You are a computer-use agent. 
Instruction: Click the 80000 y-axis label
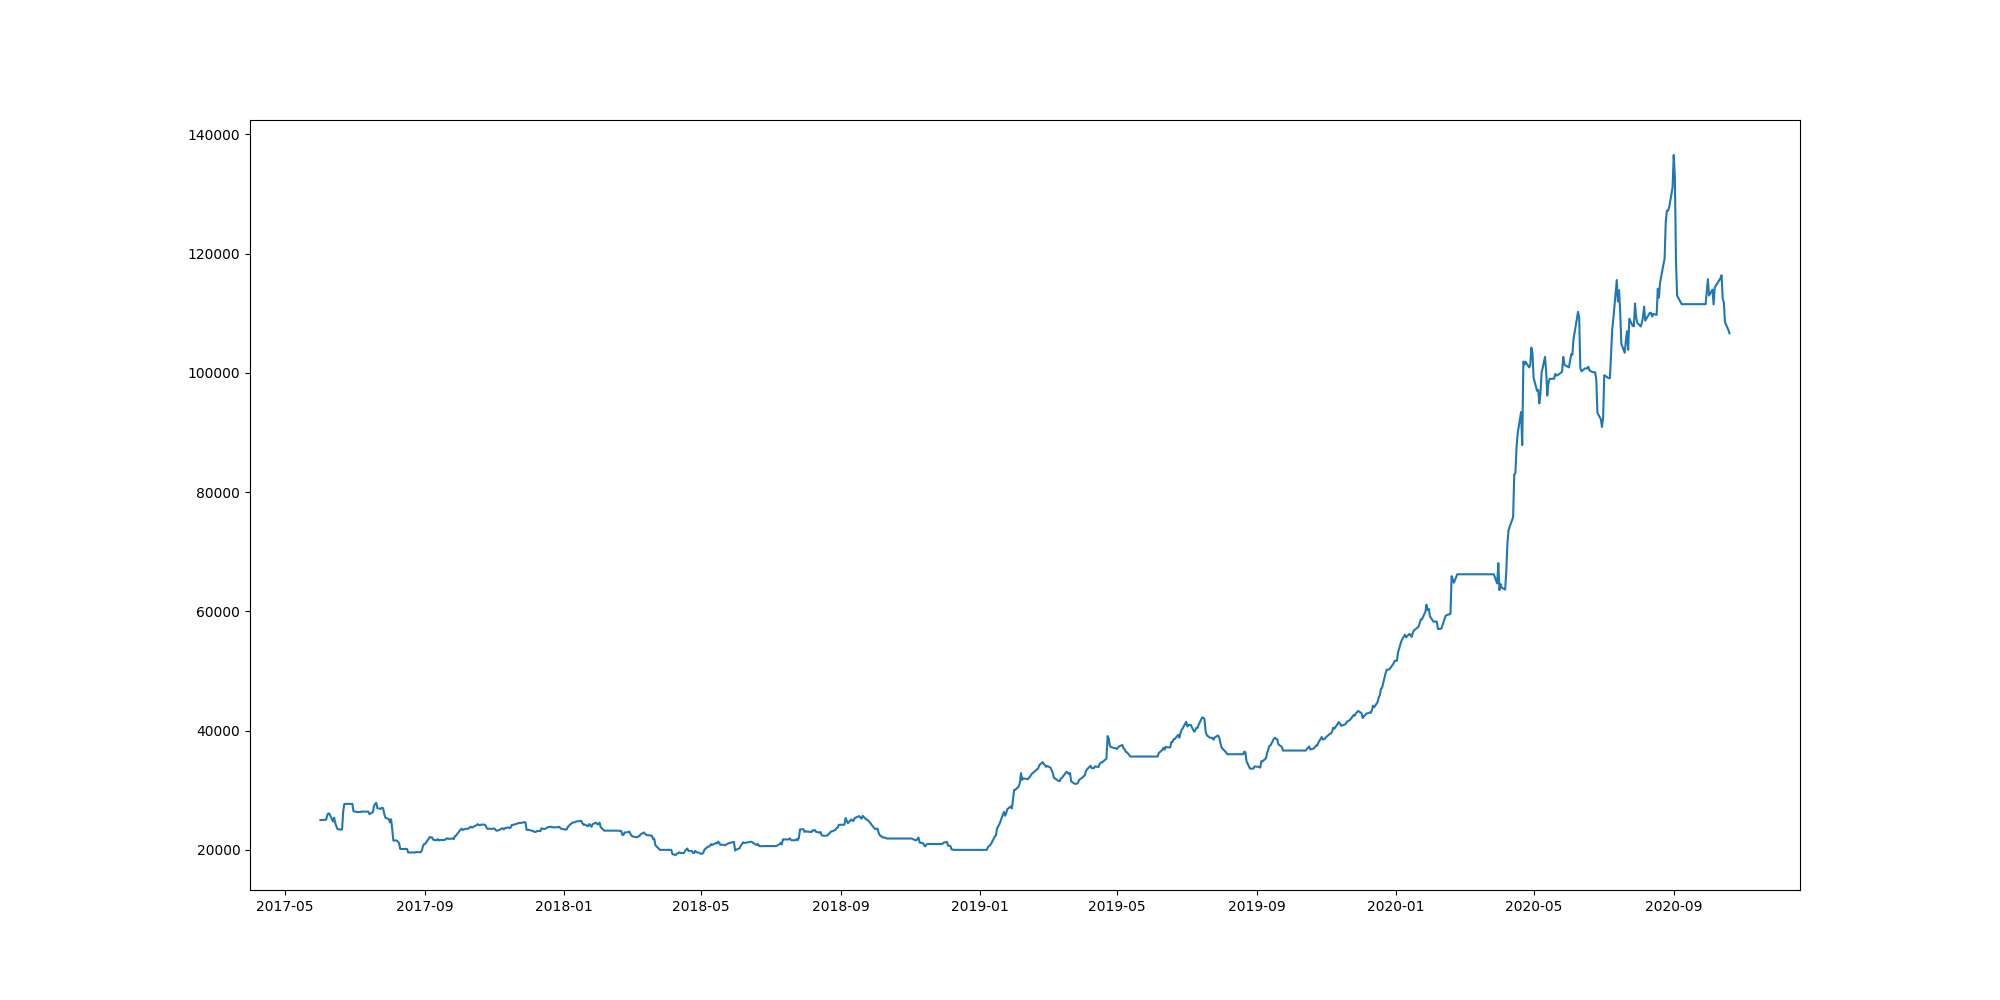point(218,492)
